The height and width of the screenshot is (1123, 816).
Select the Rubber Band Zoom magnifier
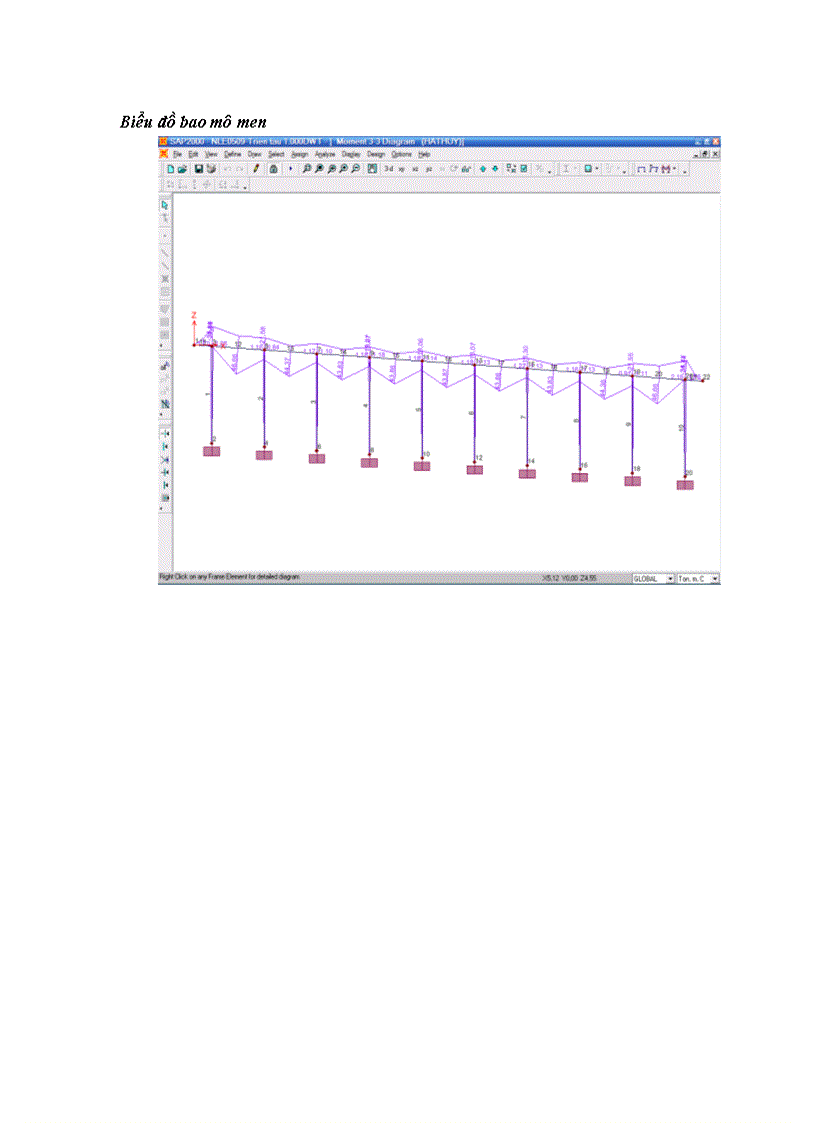[x=306, y=169]
